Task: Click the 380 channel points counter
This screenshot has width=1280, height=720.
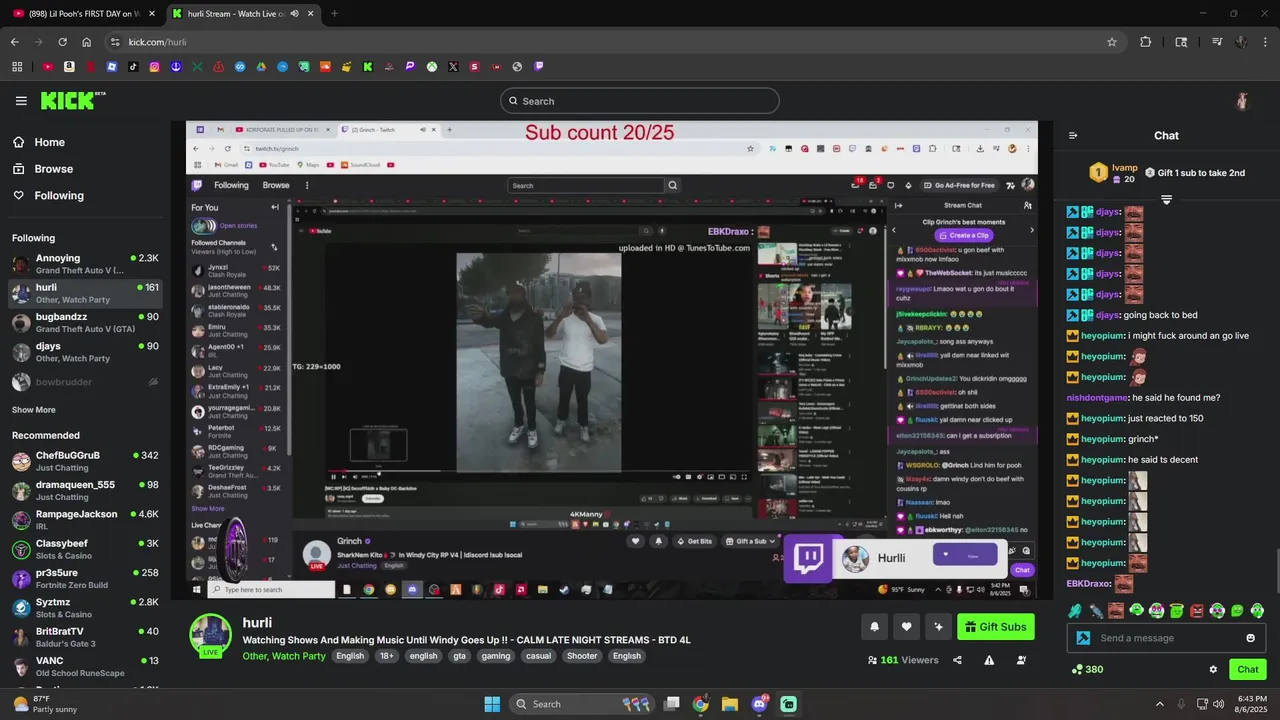Action: 1087,669
